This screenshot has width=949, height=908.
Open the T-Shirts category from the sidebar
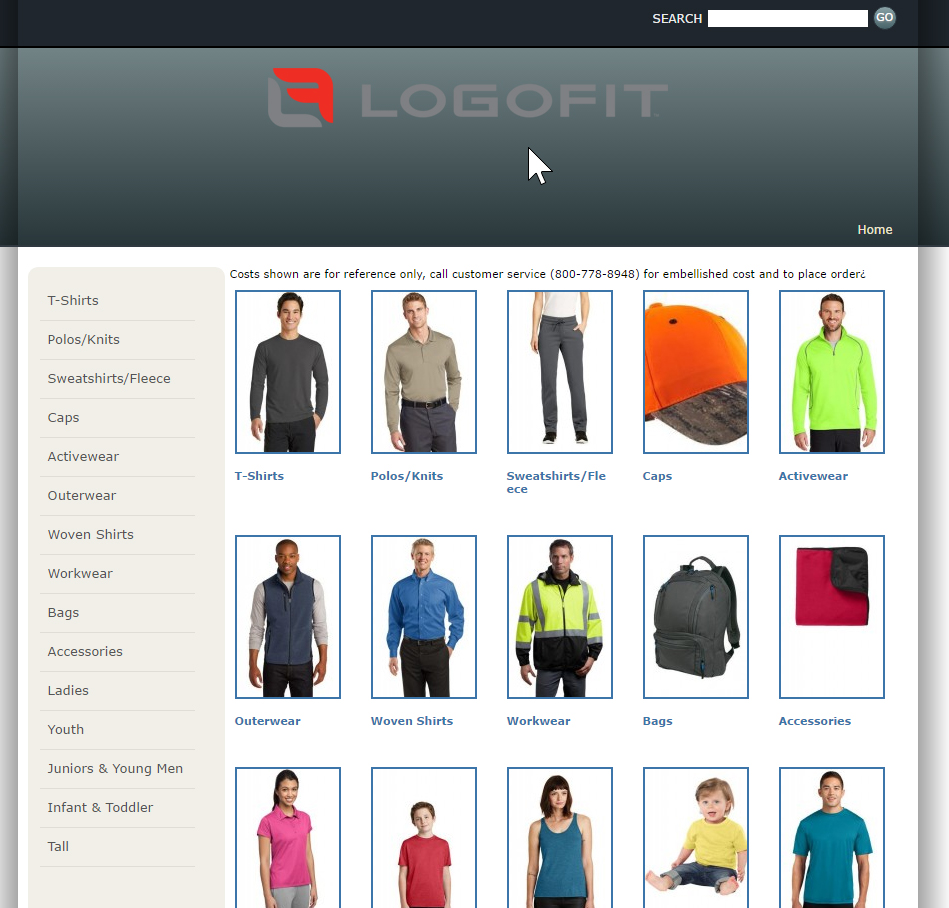coord(72,300)
